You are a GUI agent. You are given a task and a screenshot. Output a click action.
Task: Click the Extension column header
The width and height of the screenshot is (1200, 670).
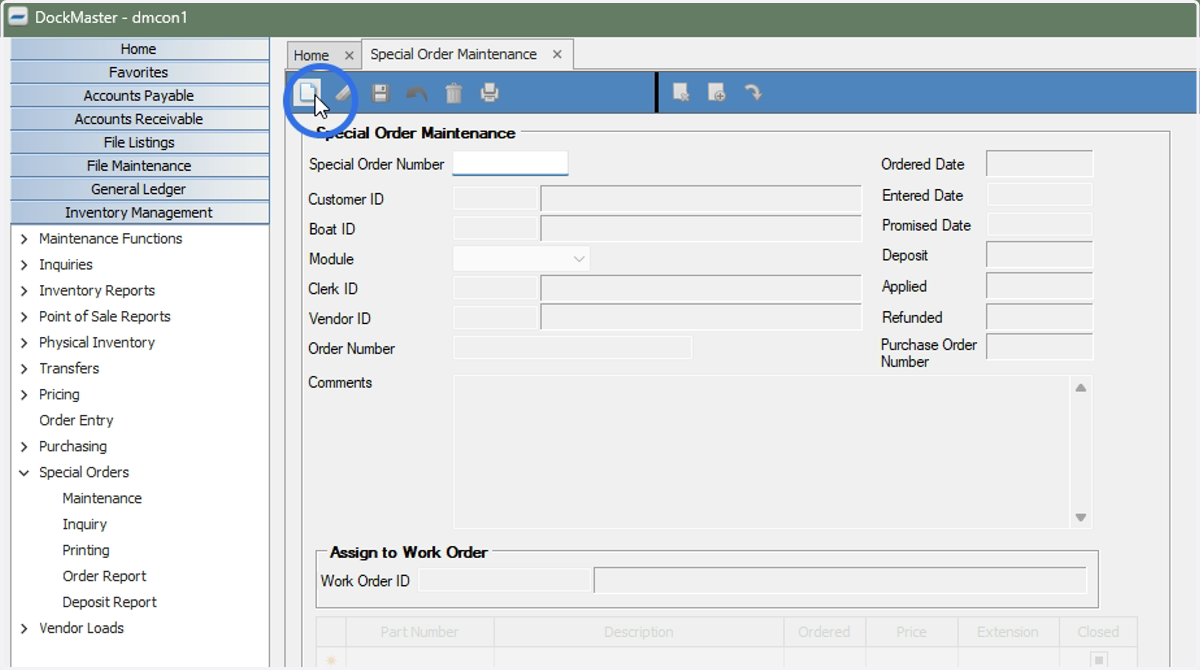tap(1007, 632)
